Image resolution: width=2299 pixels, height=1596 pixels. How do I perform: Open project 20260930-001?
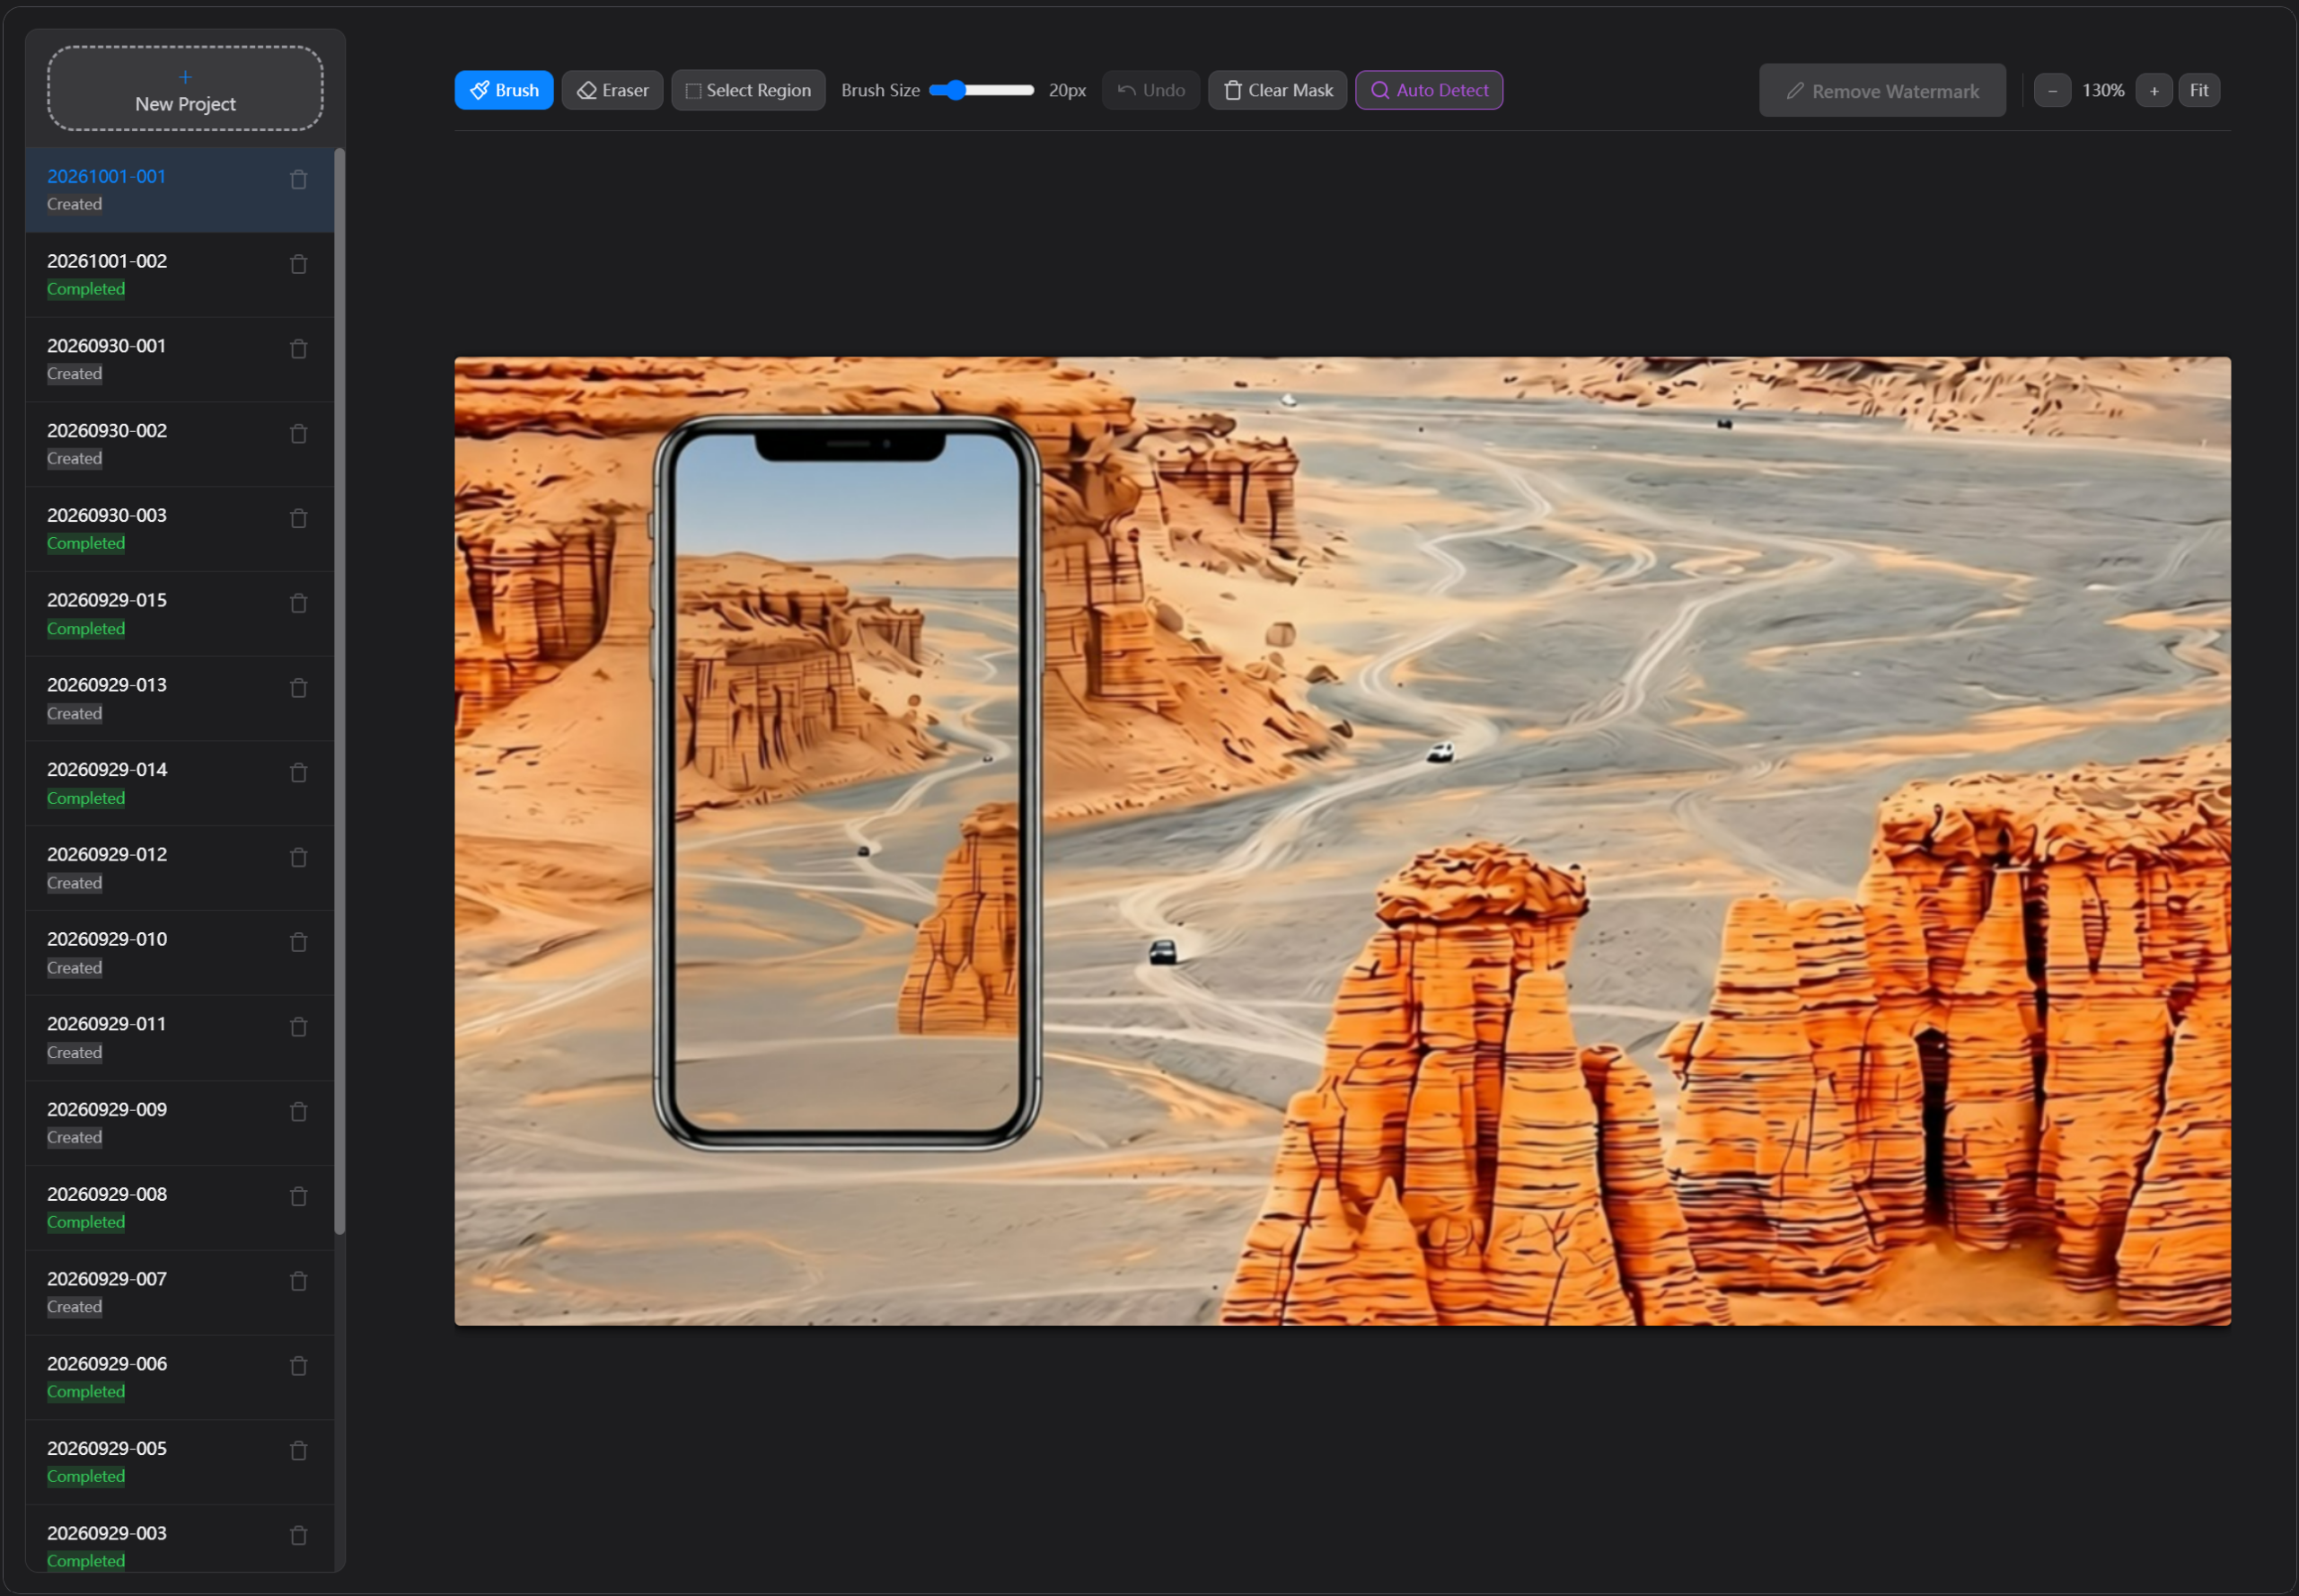(x=180, y=360)
